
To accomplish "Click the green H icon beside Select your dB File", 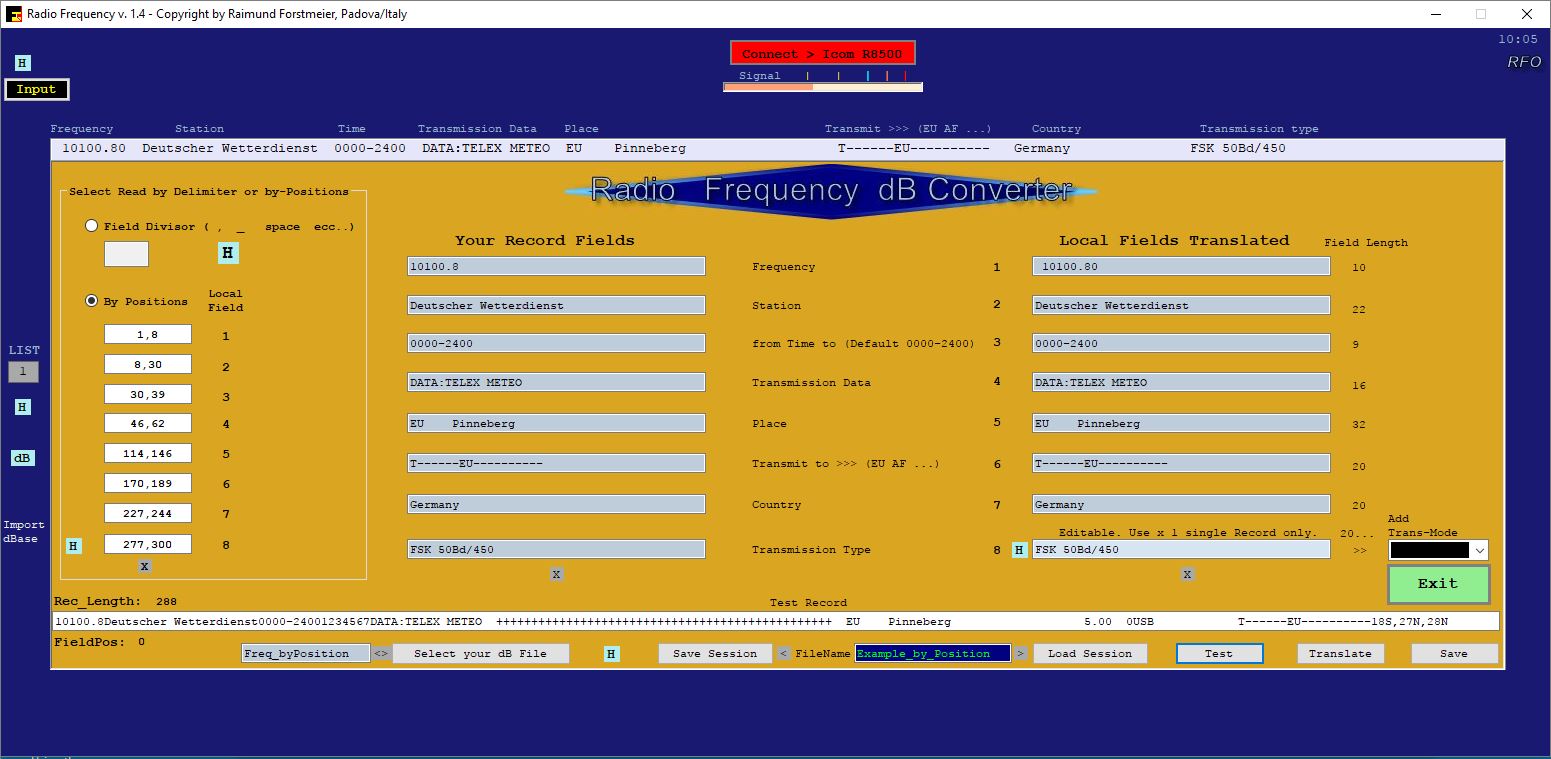I will coord(611,653).
